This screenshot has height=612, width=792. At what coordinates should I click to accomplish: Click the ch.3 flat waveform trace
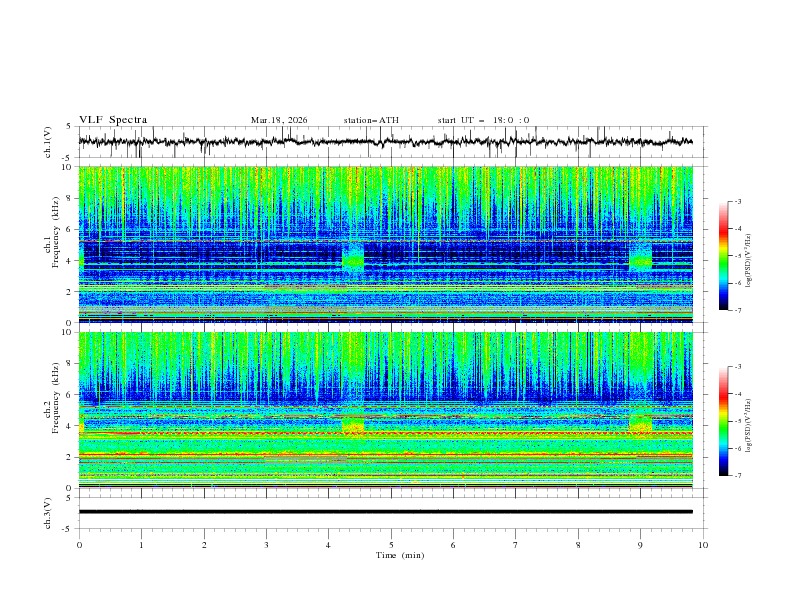coord(386,512)
